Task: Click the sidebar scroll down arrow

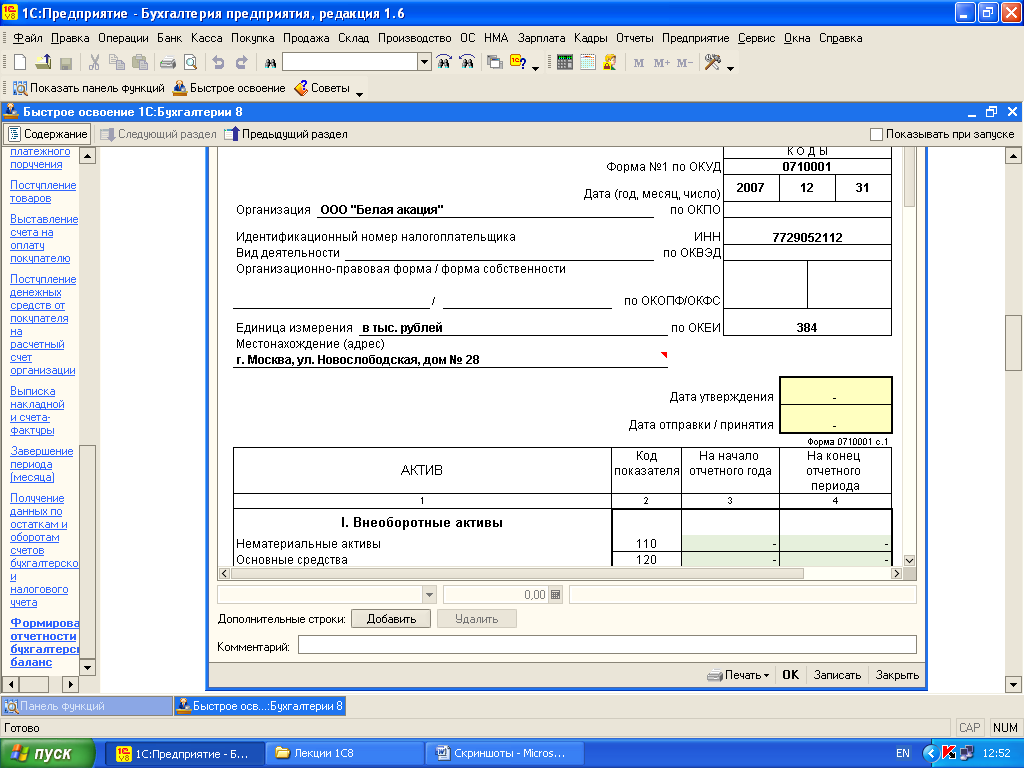Action: (x=88, y=667)
